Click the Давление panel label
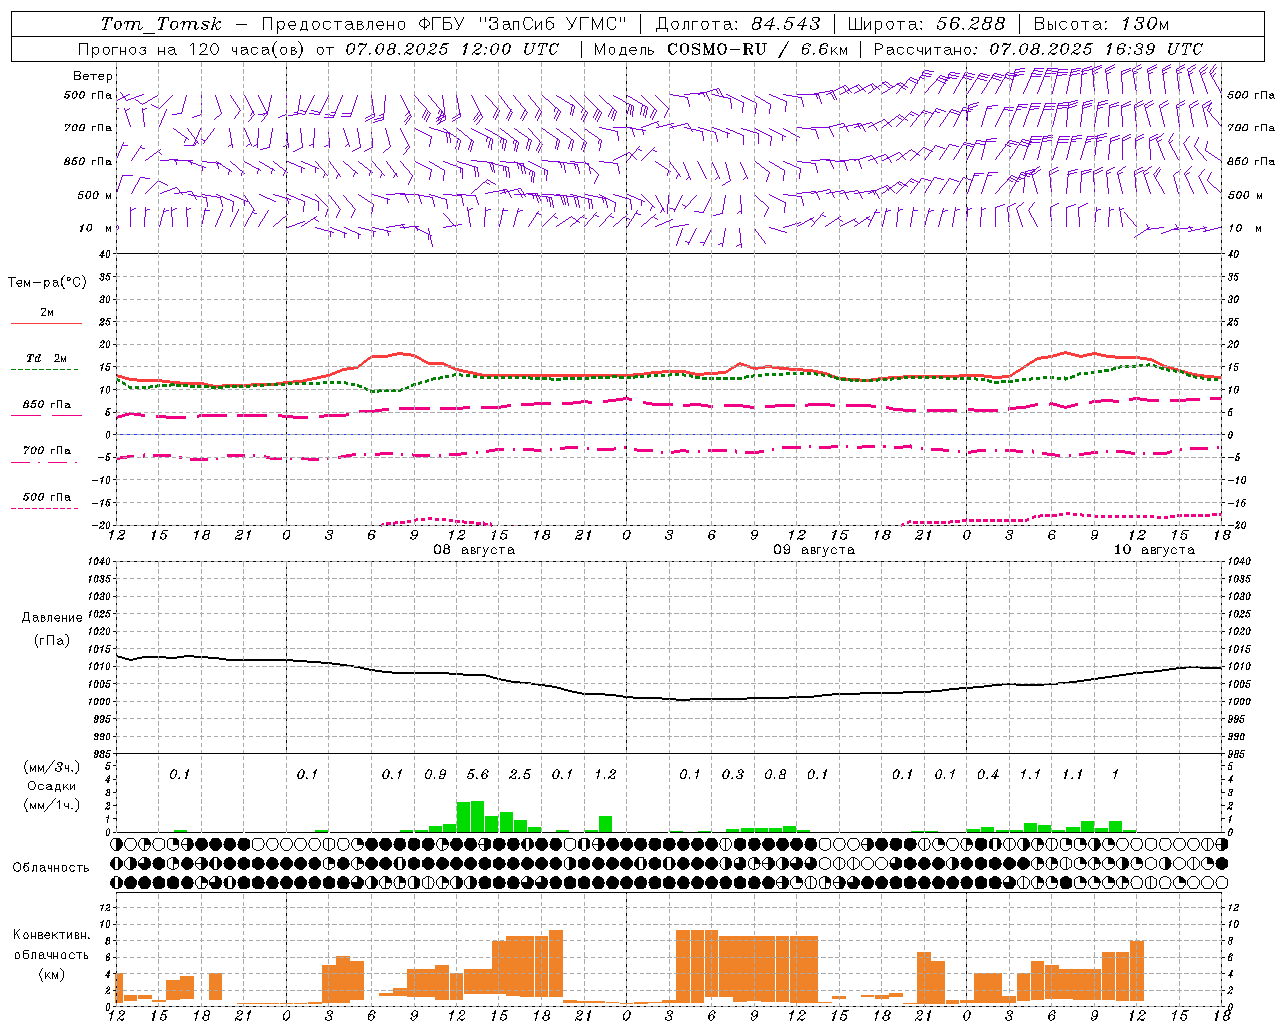The width and height of the screenshot is (1280, 1024). (x=52, y=618)
